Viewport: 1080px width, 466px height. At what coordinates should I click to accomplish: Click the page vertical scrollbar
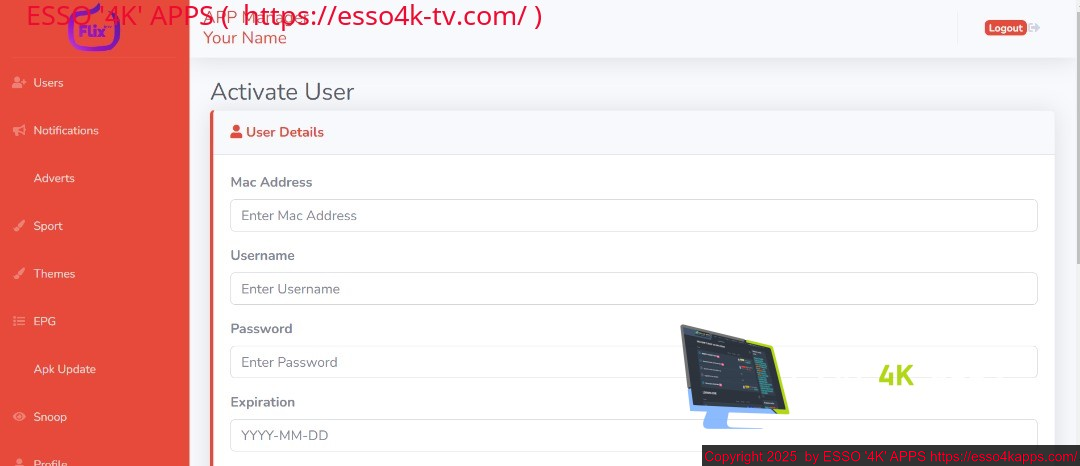(x=1077, y=138)
